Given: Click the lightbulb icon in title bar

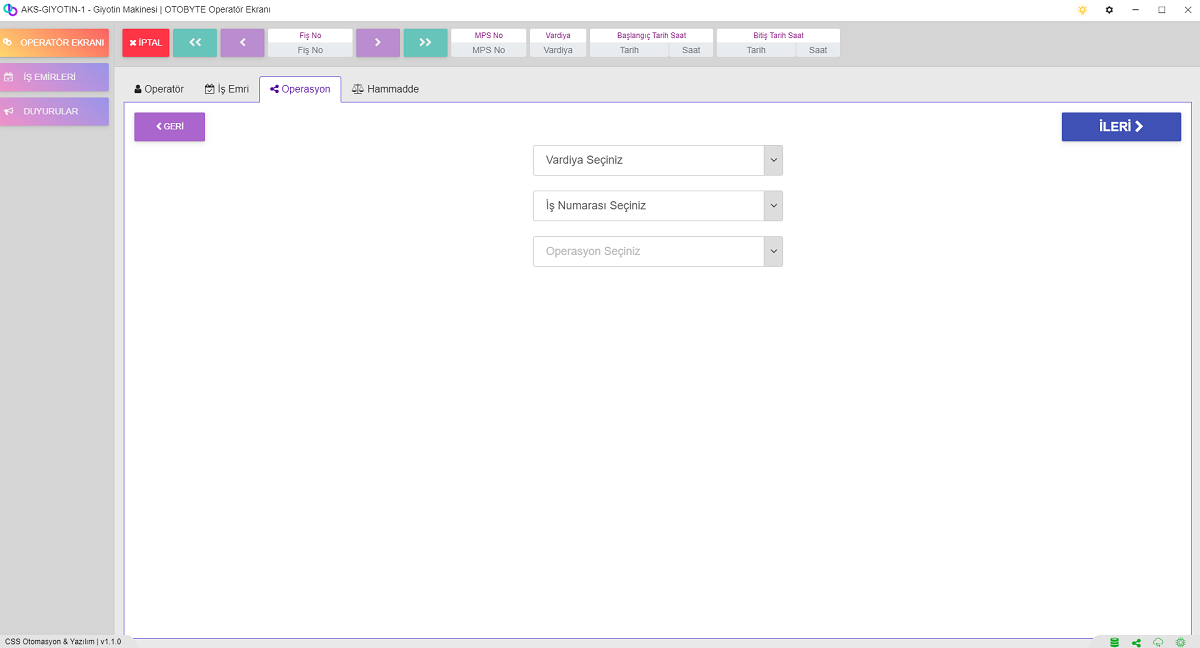Looking at the screenshot, I should [1082, 9].
